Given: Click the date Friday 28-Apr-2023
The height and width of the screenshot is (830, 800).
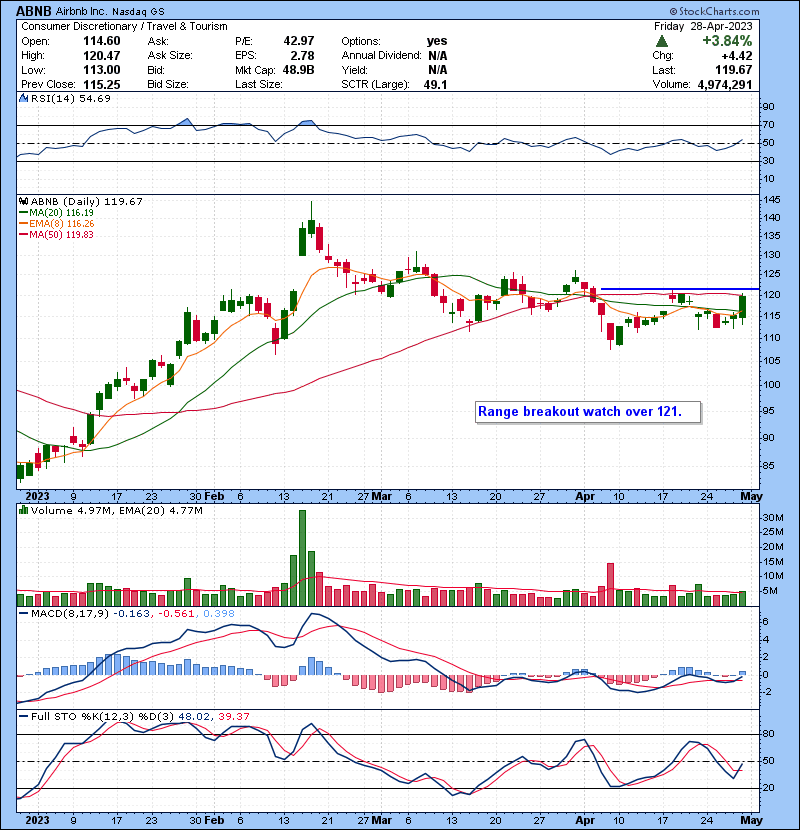Looking at the screenshot, I should (703, 26).
